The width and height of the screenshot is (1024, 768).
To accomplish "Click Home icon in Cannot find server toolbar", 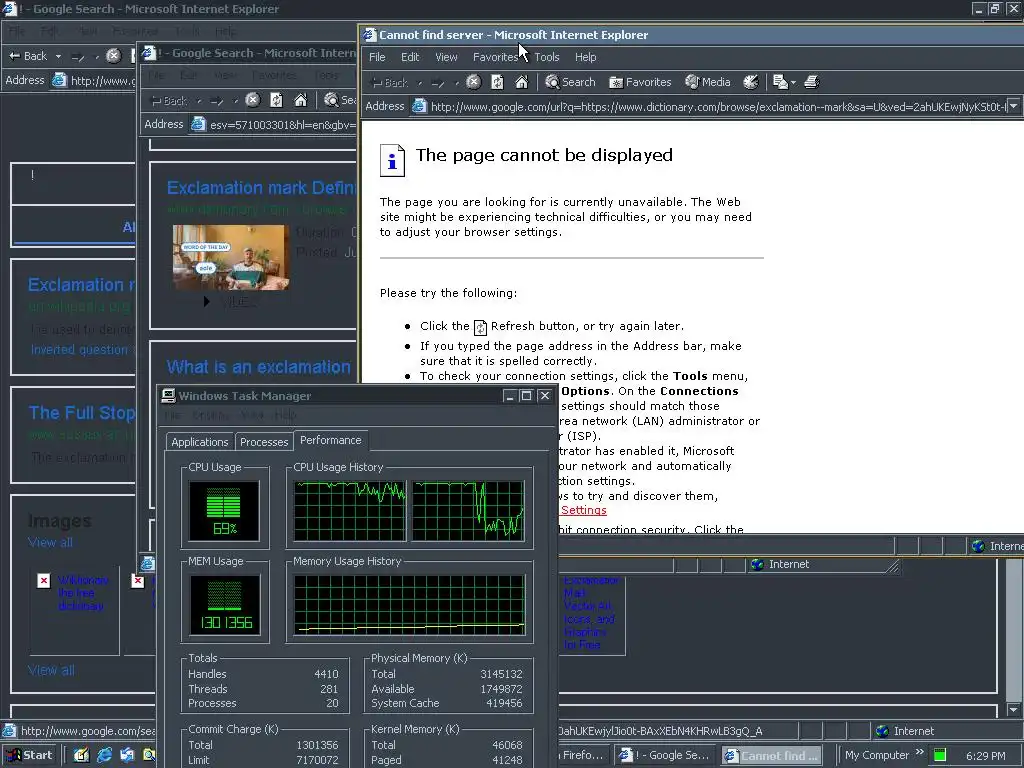I will point(521,82).
